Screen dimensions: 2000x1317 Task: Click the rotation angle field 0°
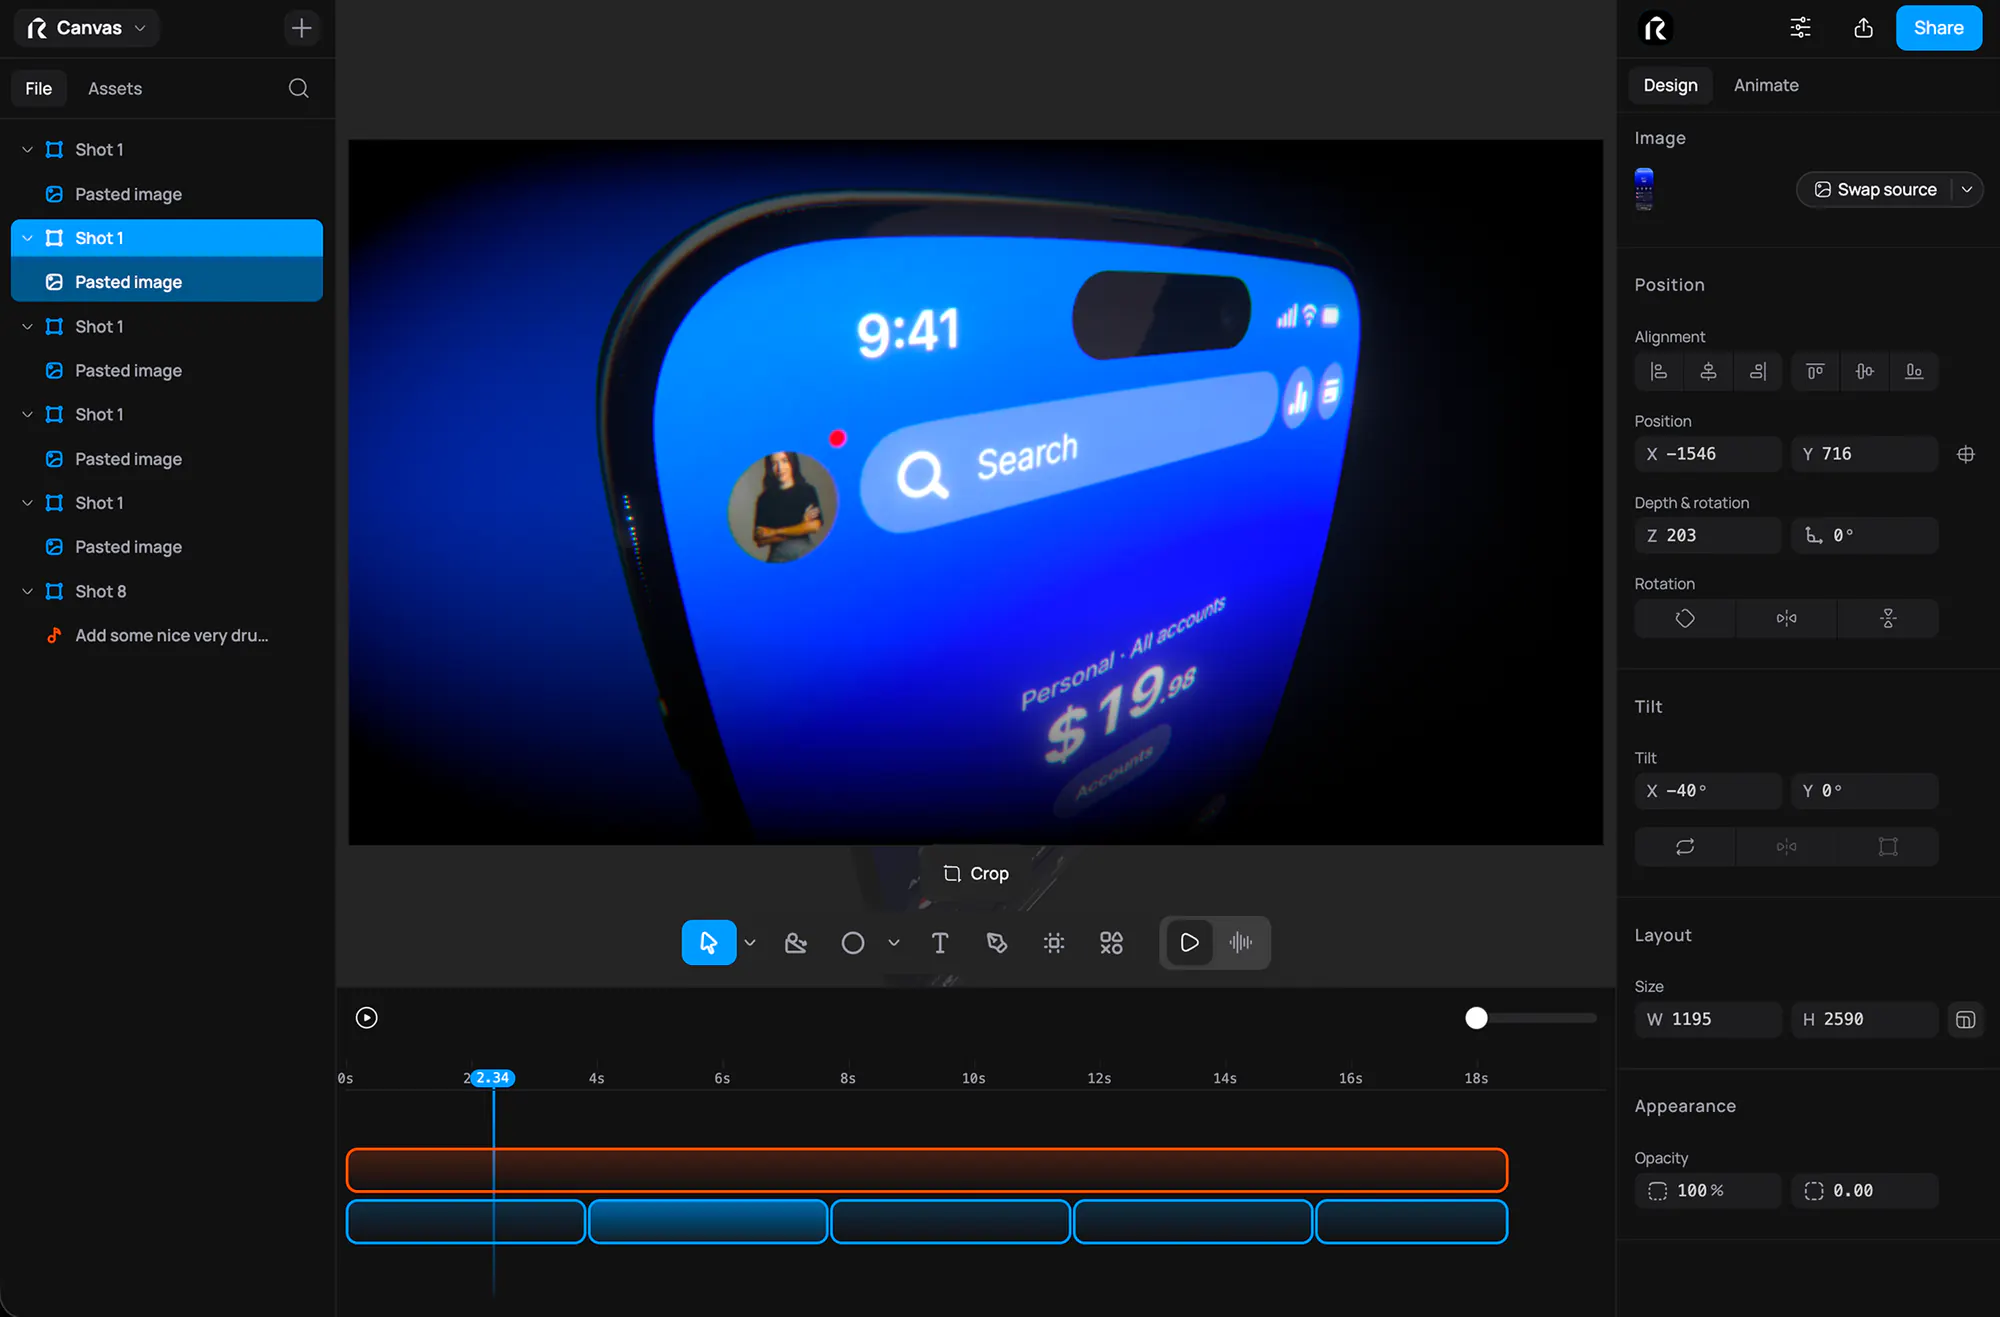click(1865, 536)
